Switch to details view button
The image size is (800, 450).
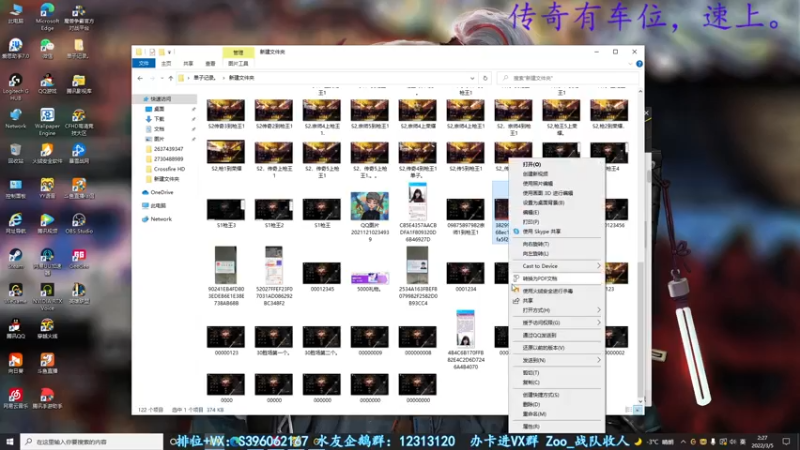click(x=629, y=410)
